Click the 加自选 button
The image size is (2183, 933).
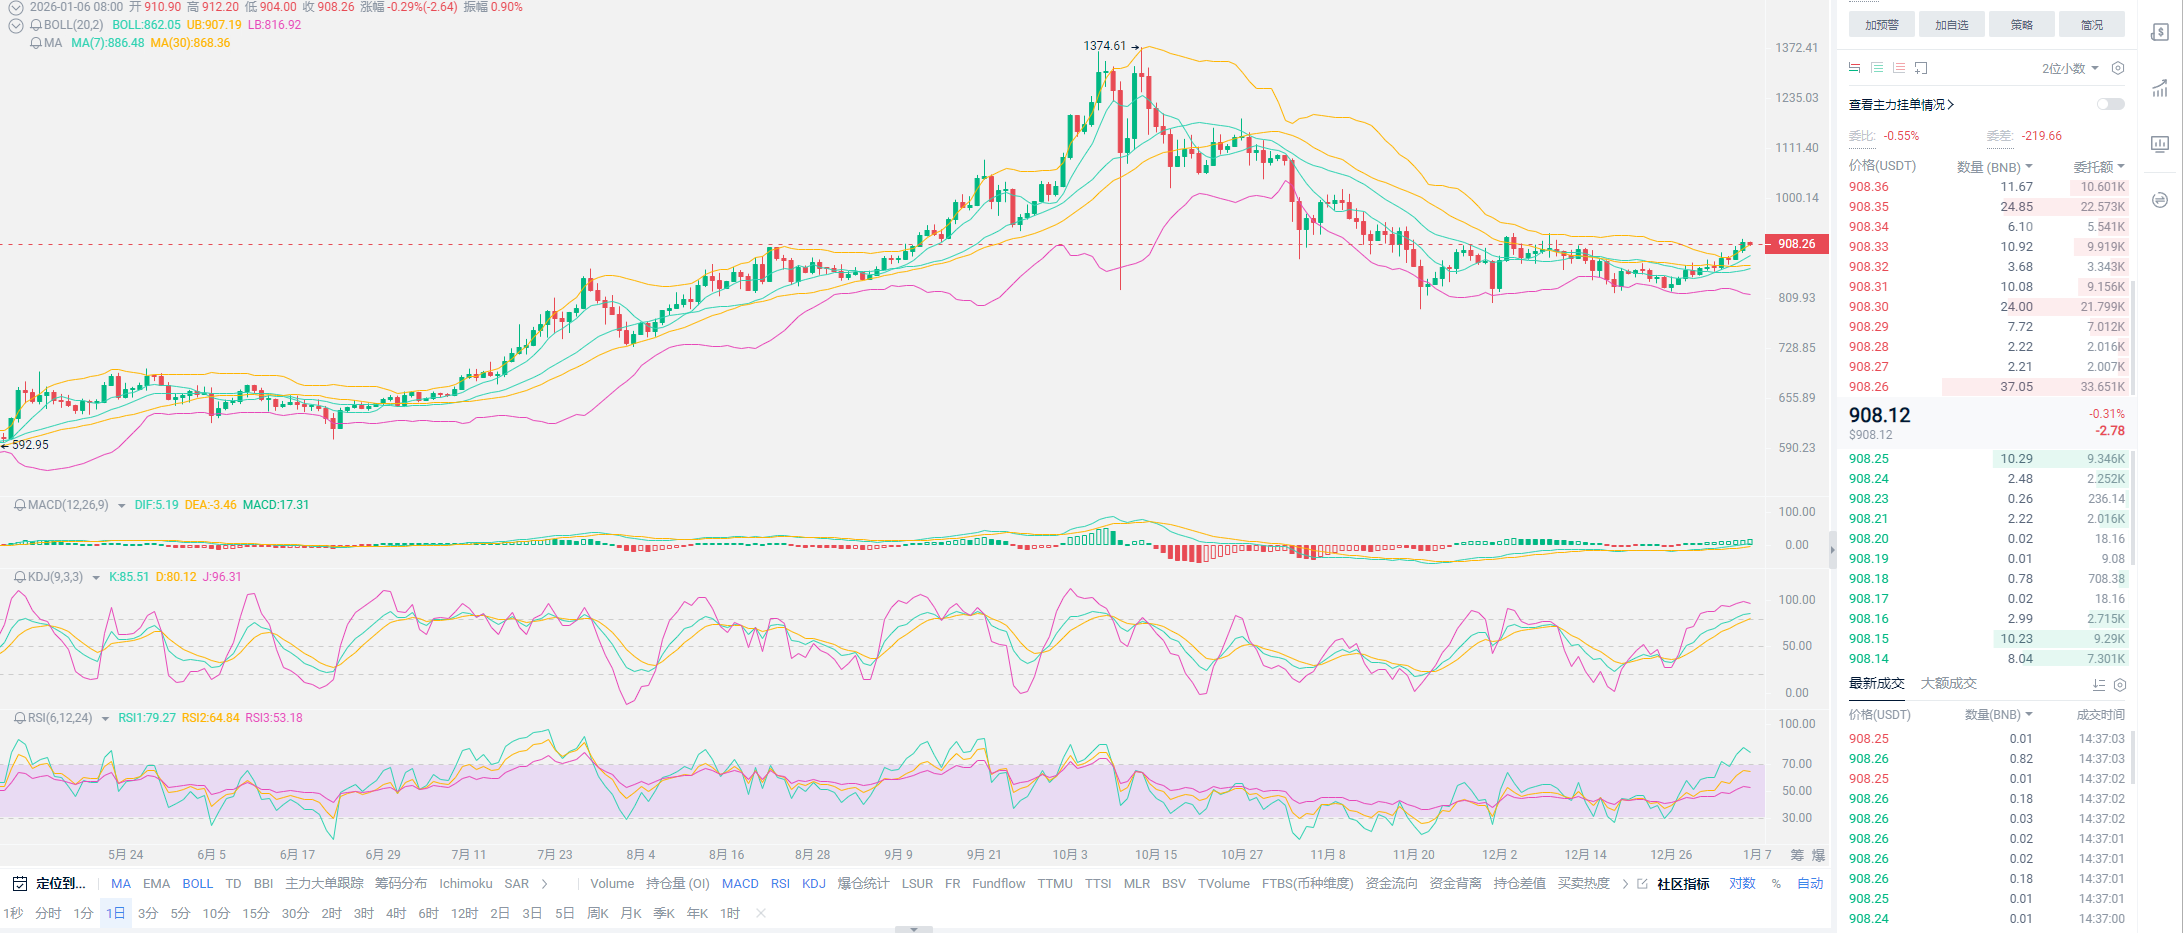click(1951, 25)
